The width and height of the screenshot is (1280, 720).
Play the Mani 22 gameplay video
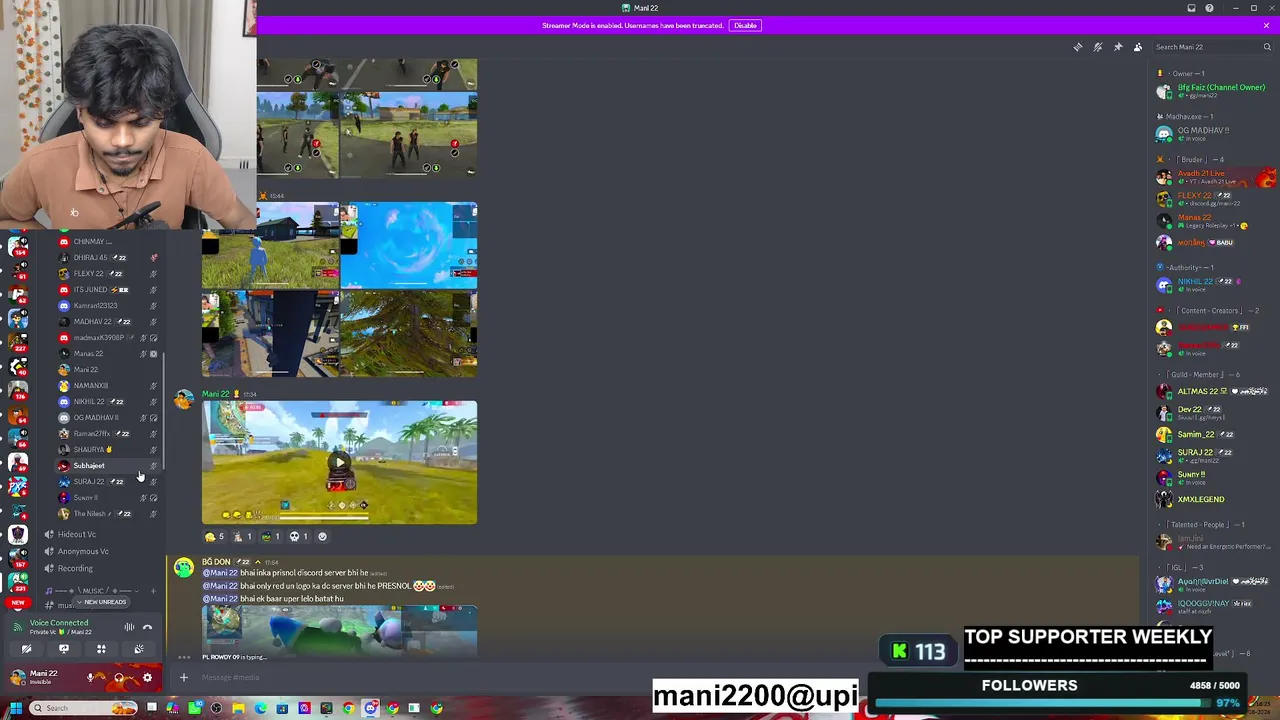[339, 462]
